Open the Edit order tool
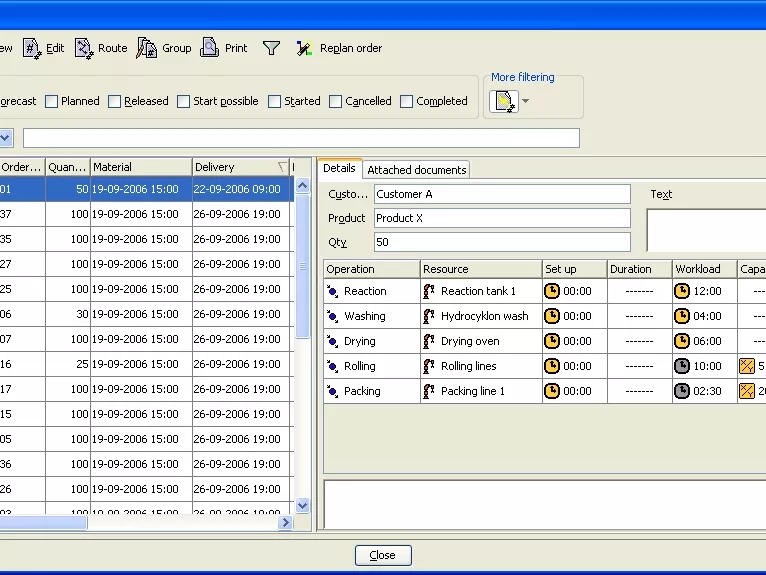 point(43,48)
